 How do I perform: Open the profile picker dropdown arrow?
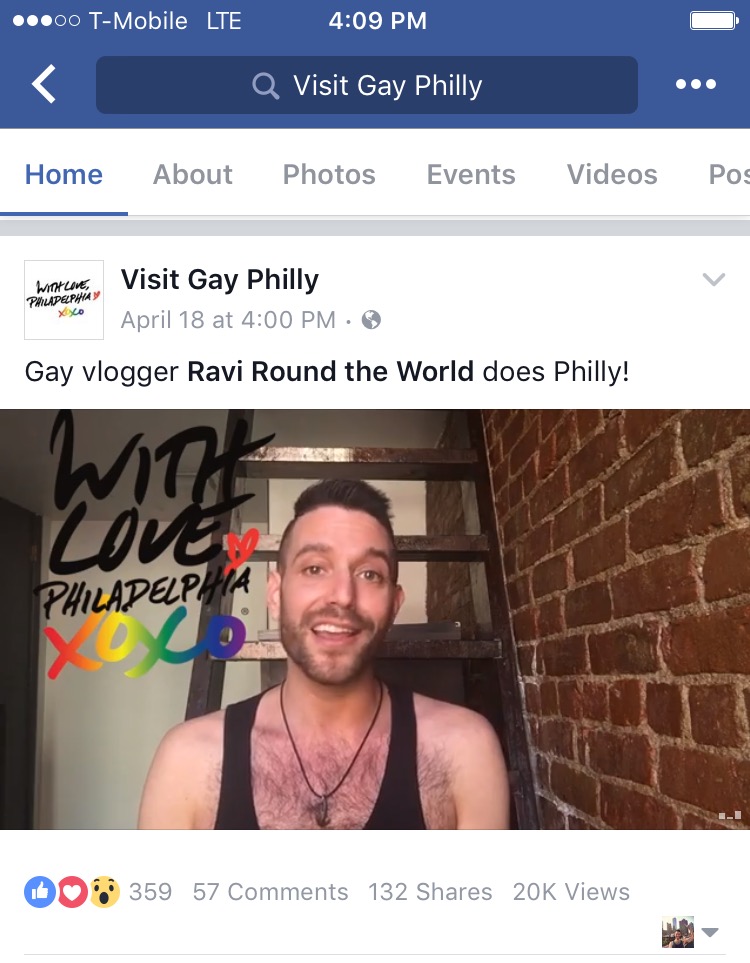[710, 932]
